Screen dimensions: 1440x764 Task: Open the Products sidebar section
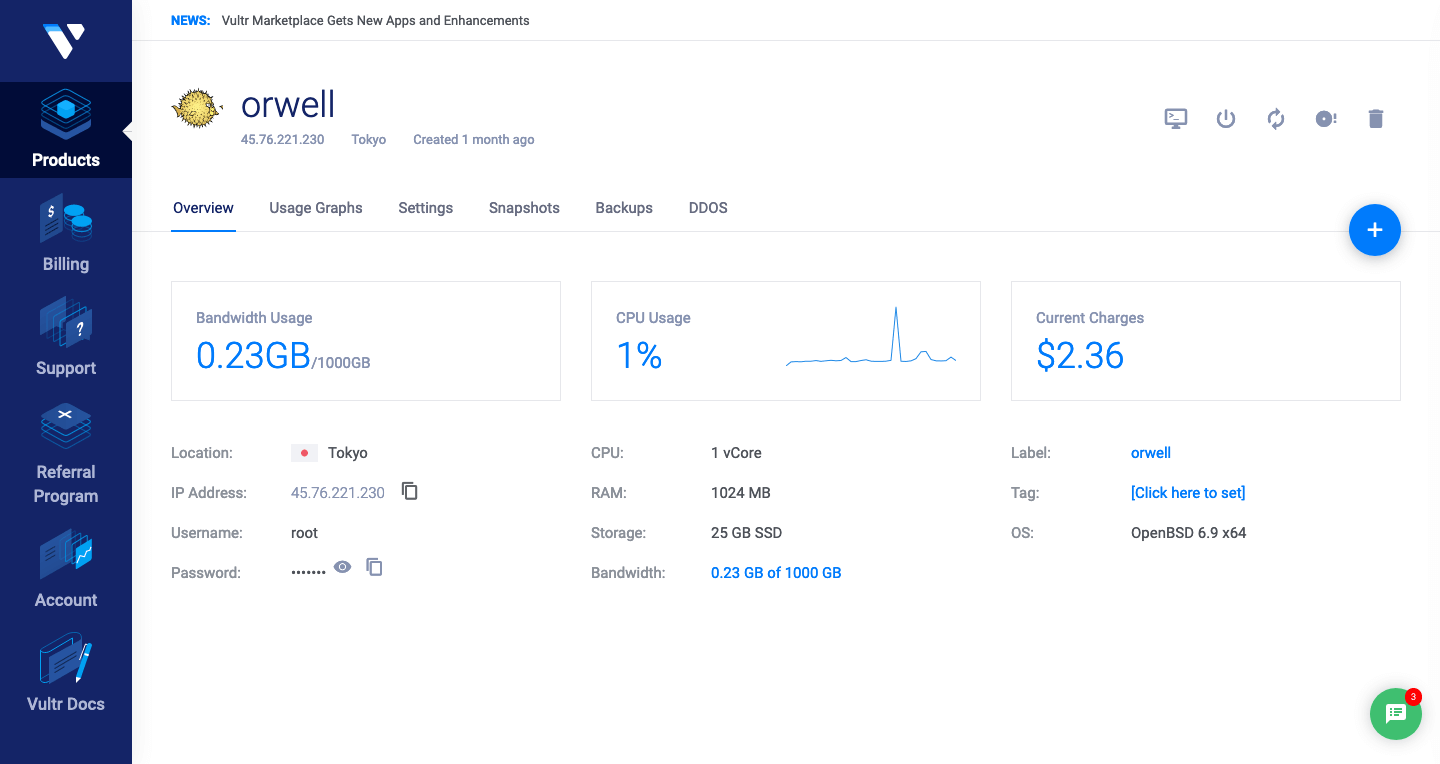tap(65, 130)
